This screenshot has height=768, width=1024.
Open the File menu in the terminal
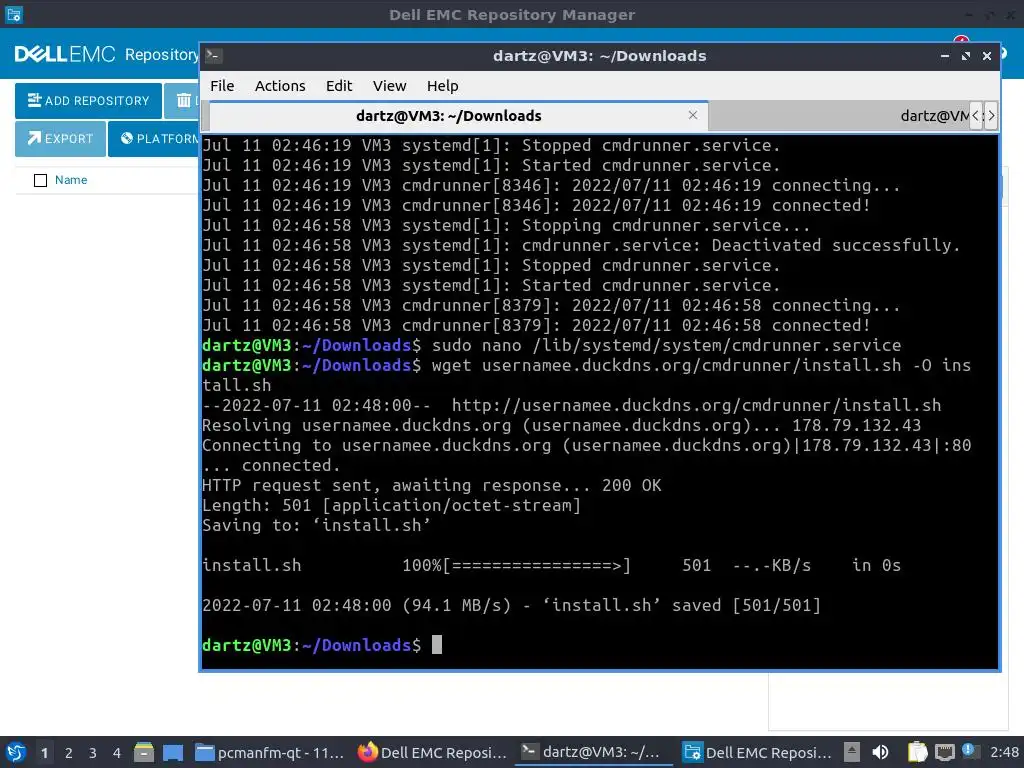(222, 86)
